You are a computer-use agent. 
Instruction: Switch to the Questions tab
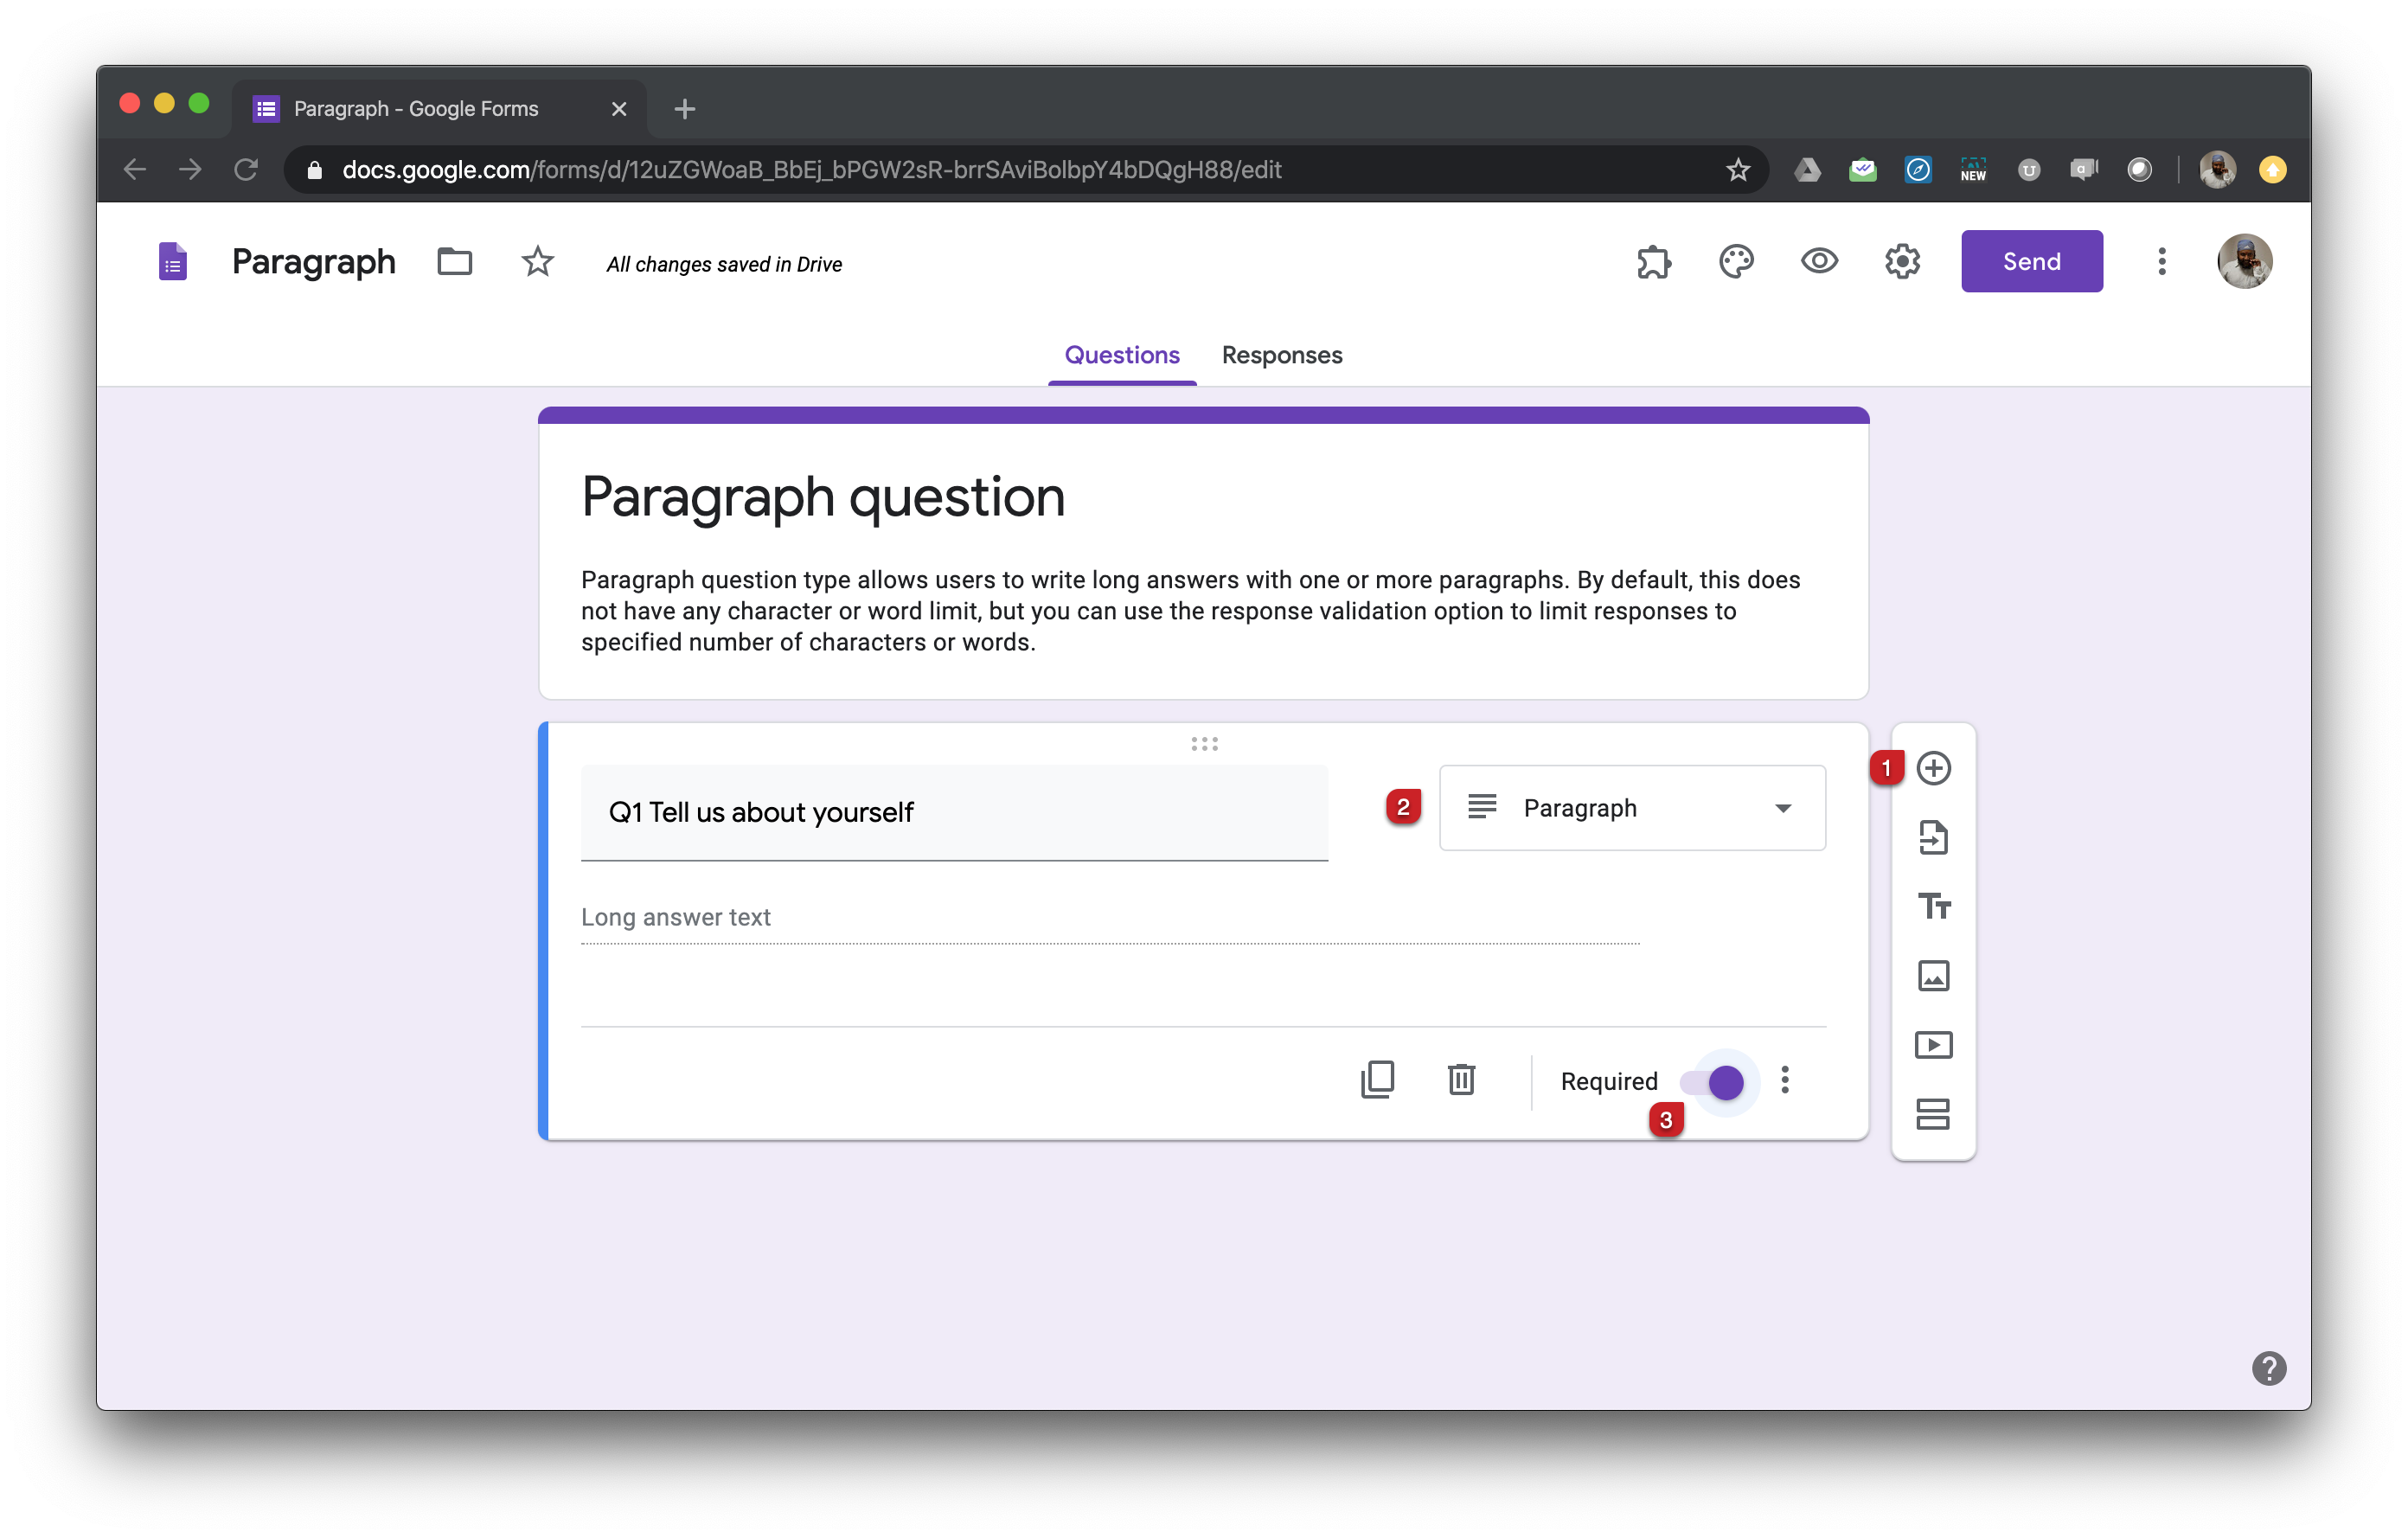click(x=1122, y=355)
